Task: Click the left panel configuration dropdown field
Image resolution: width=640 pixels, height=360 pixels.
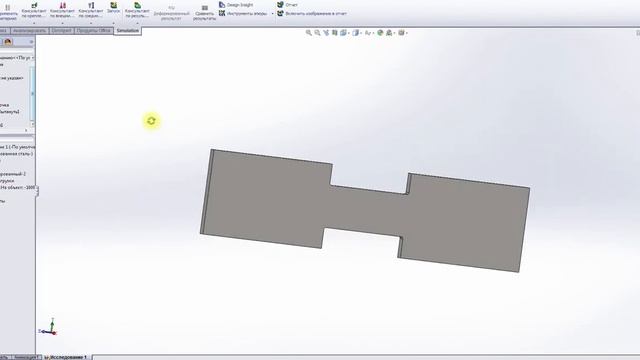Action: (16, 58)
